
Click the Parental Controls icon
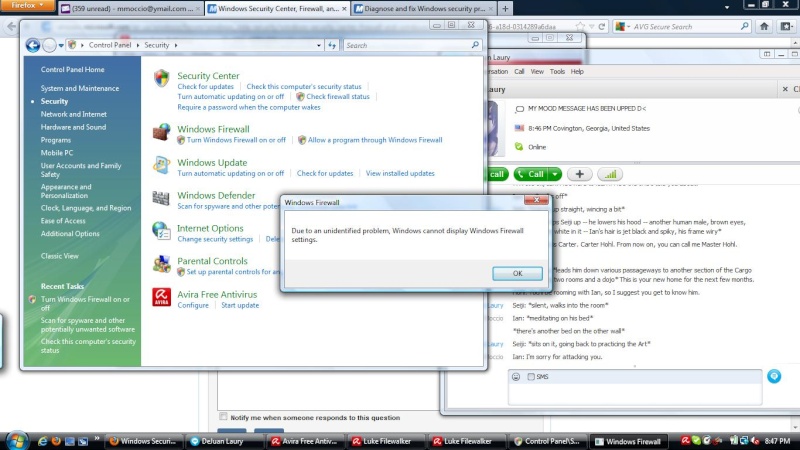point(162,264)
